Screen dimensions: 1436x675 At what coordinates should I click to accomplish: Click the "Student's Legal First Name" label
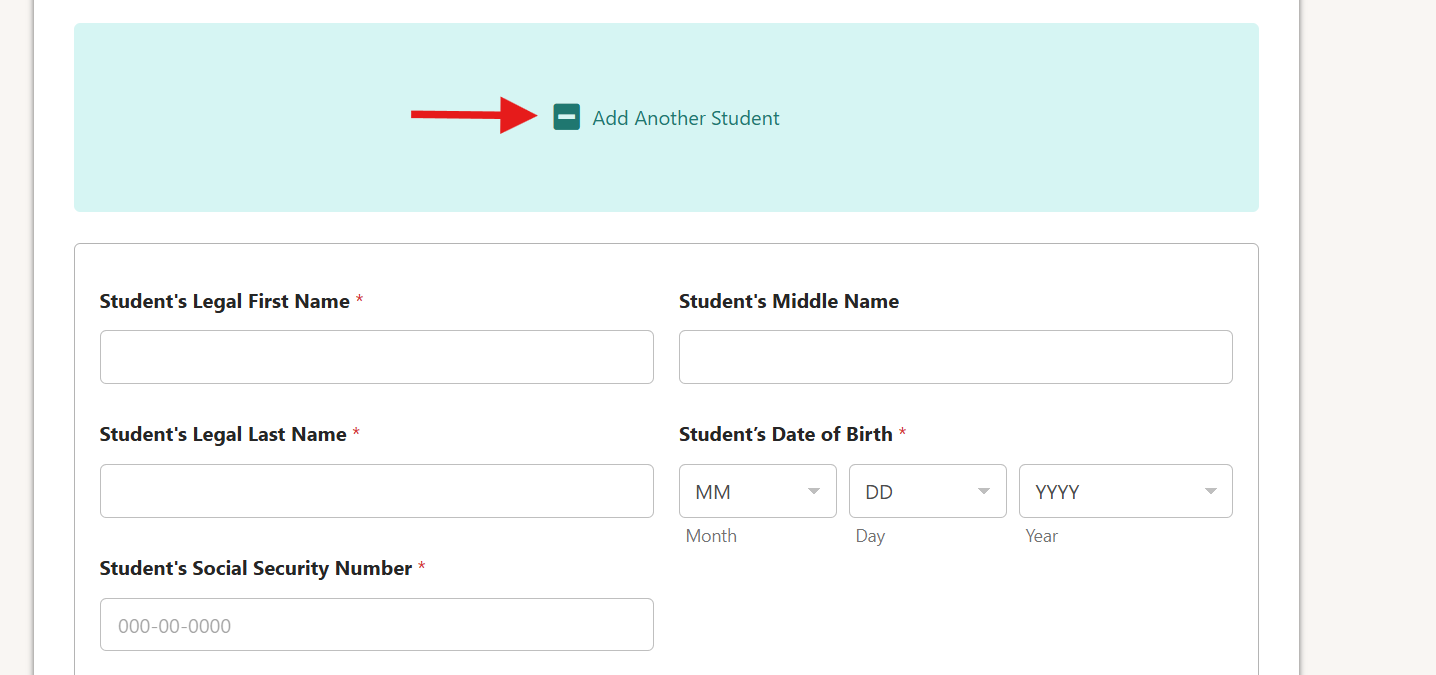pyautogui.click(x=225, y=301)
